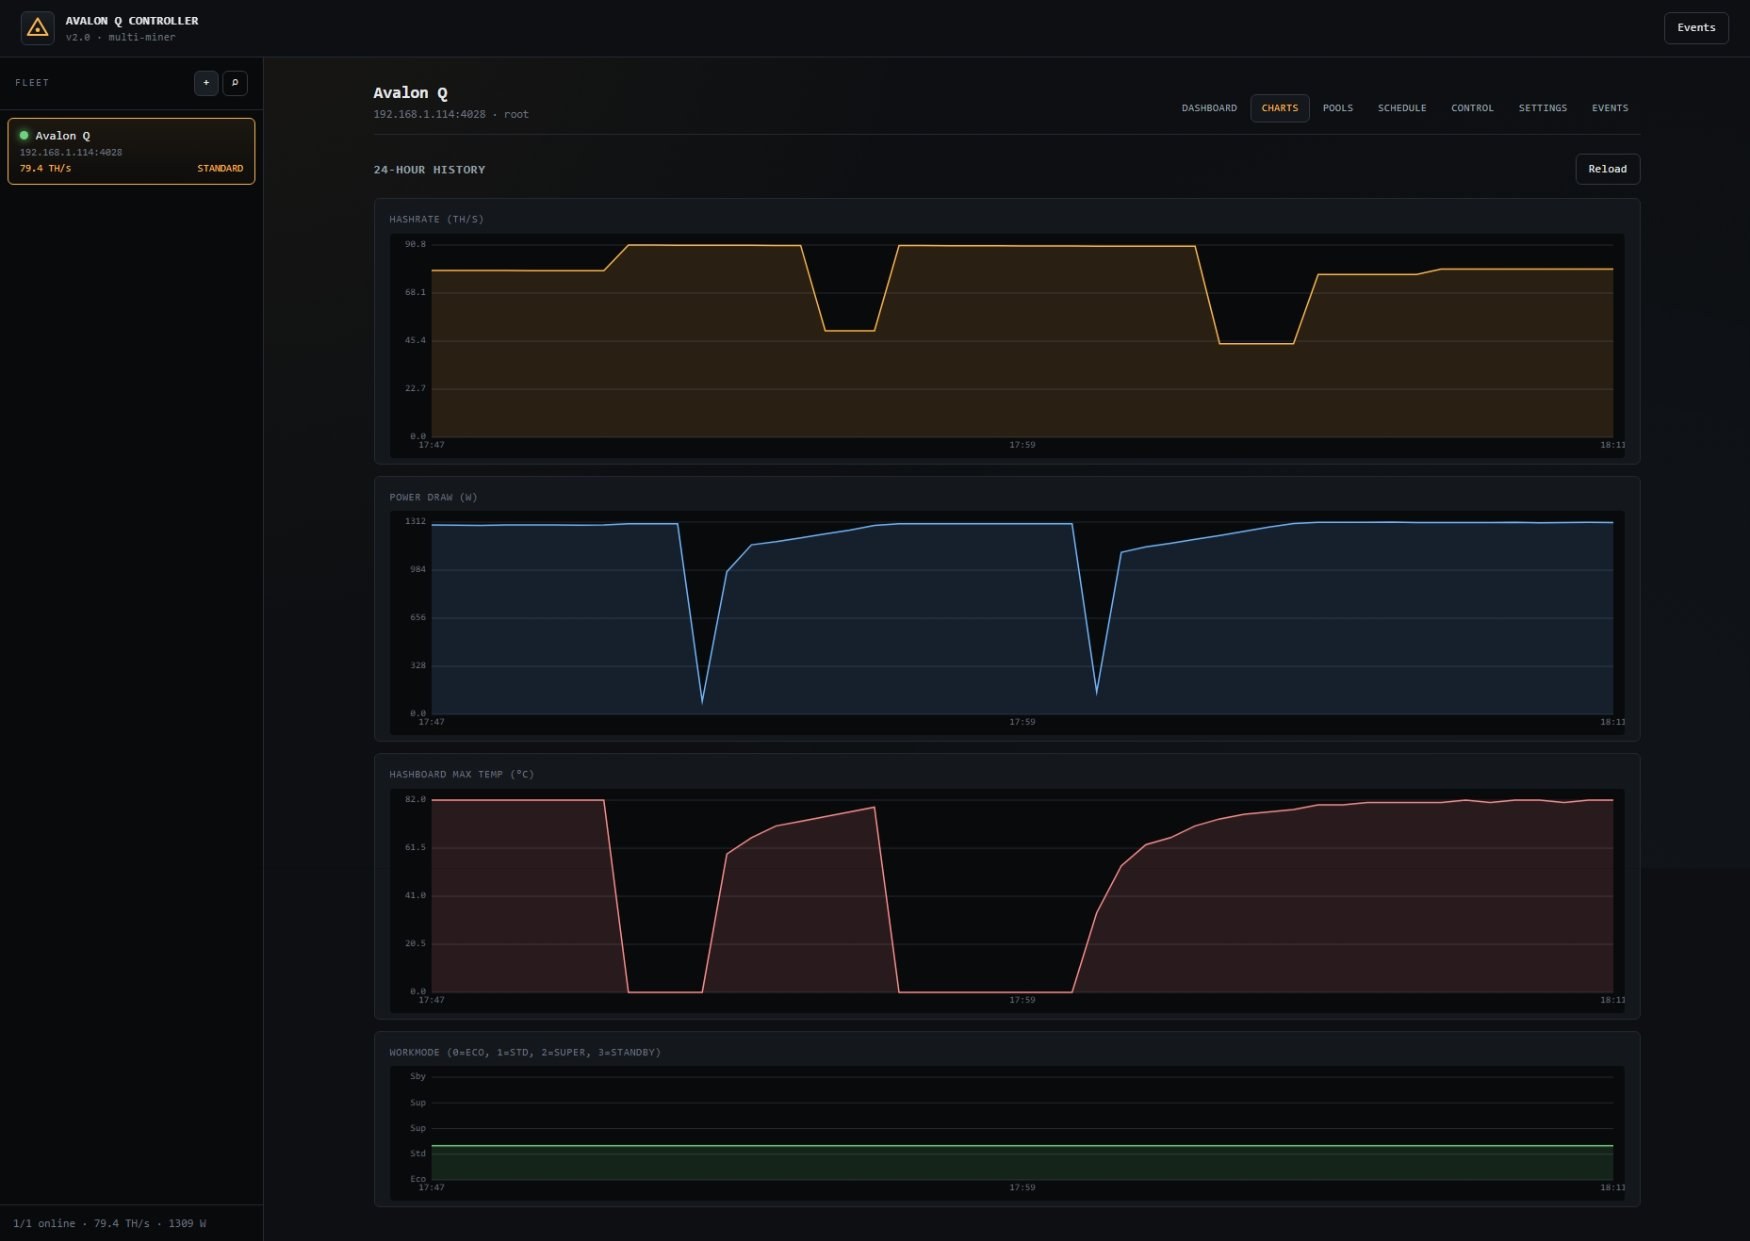Image resolution: width=1750 pixels, height=1241 pixels.
Task: Click the "POWER DRAW (W)" chart title
Action: click(433, 497)
